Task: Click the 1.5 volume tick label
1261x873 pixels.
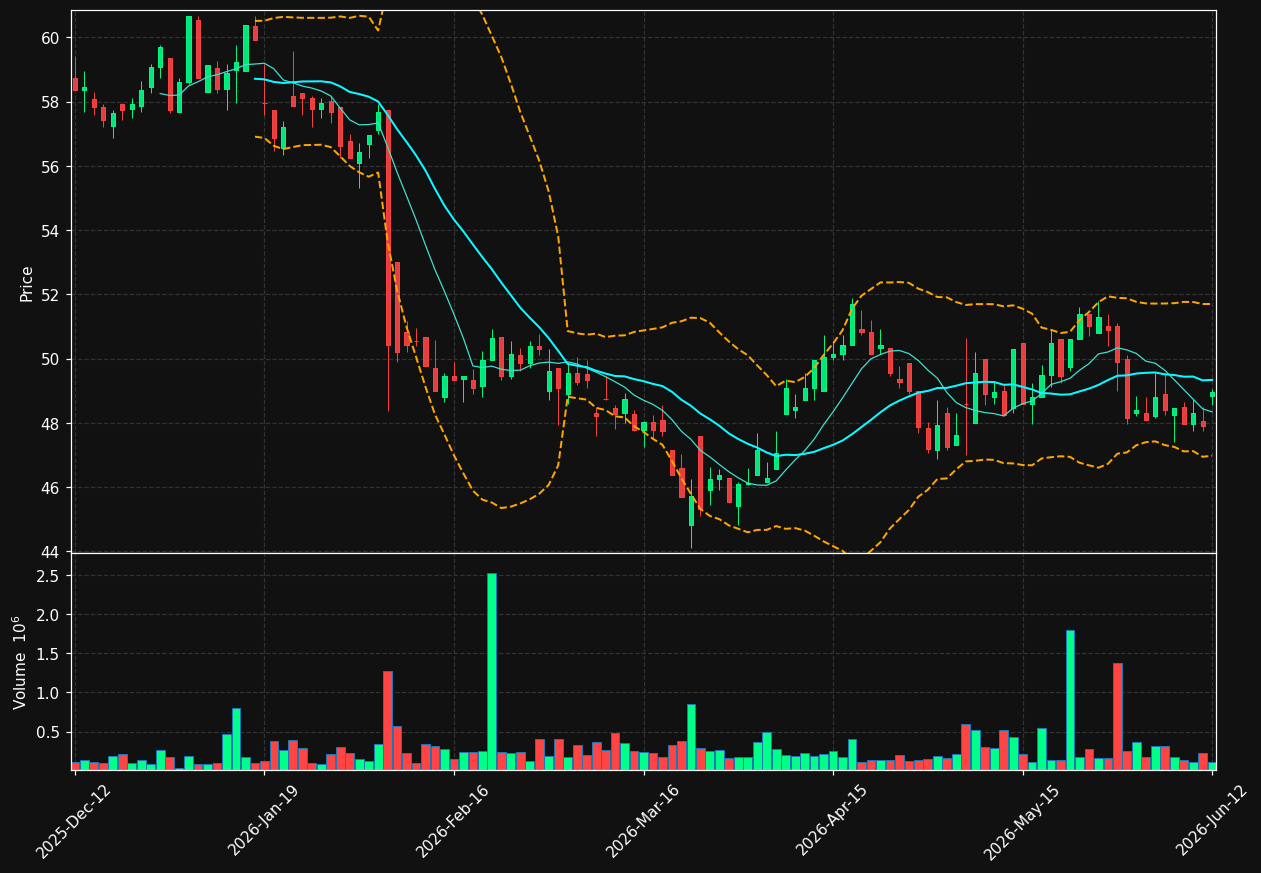Action: [49, 654]
